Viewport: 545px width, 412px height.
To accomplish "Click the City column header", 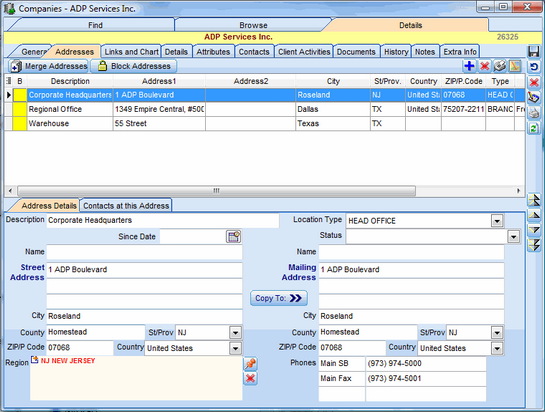I will pos(333,81).
